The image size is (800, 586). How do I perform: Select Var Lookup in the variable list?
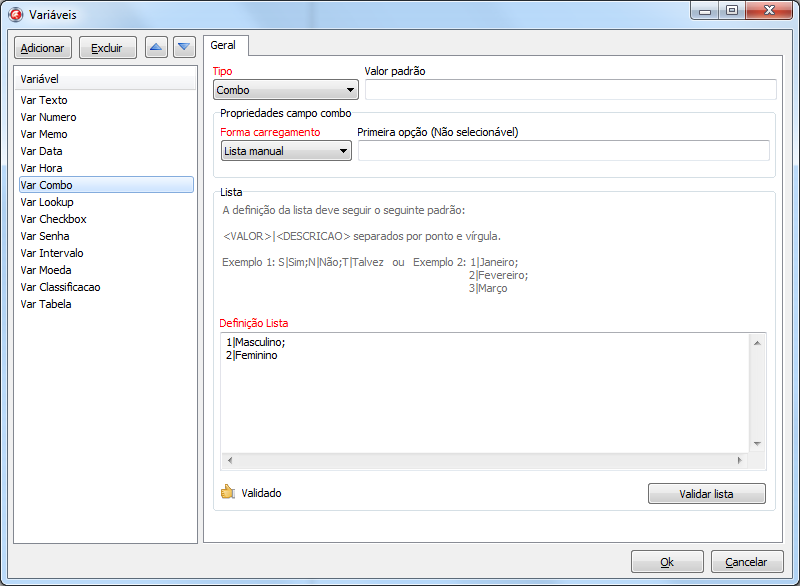click(47, 202)
